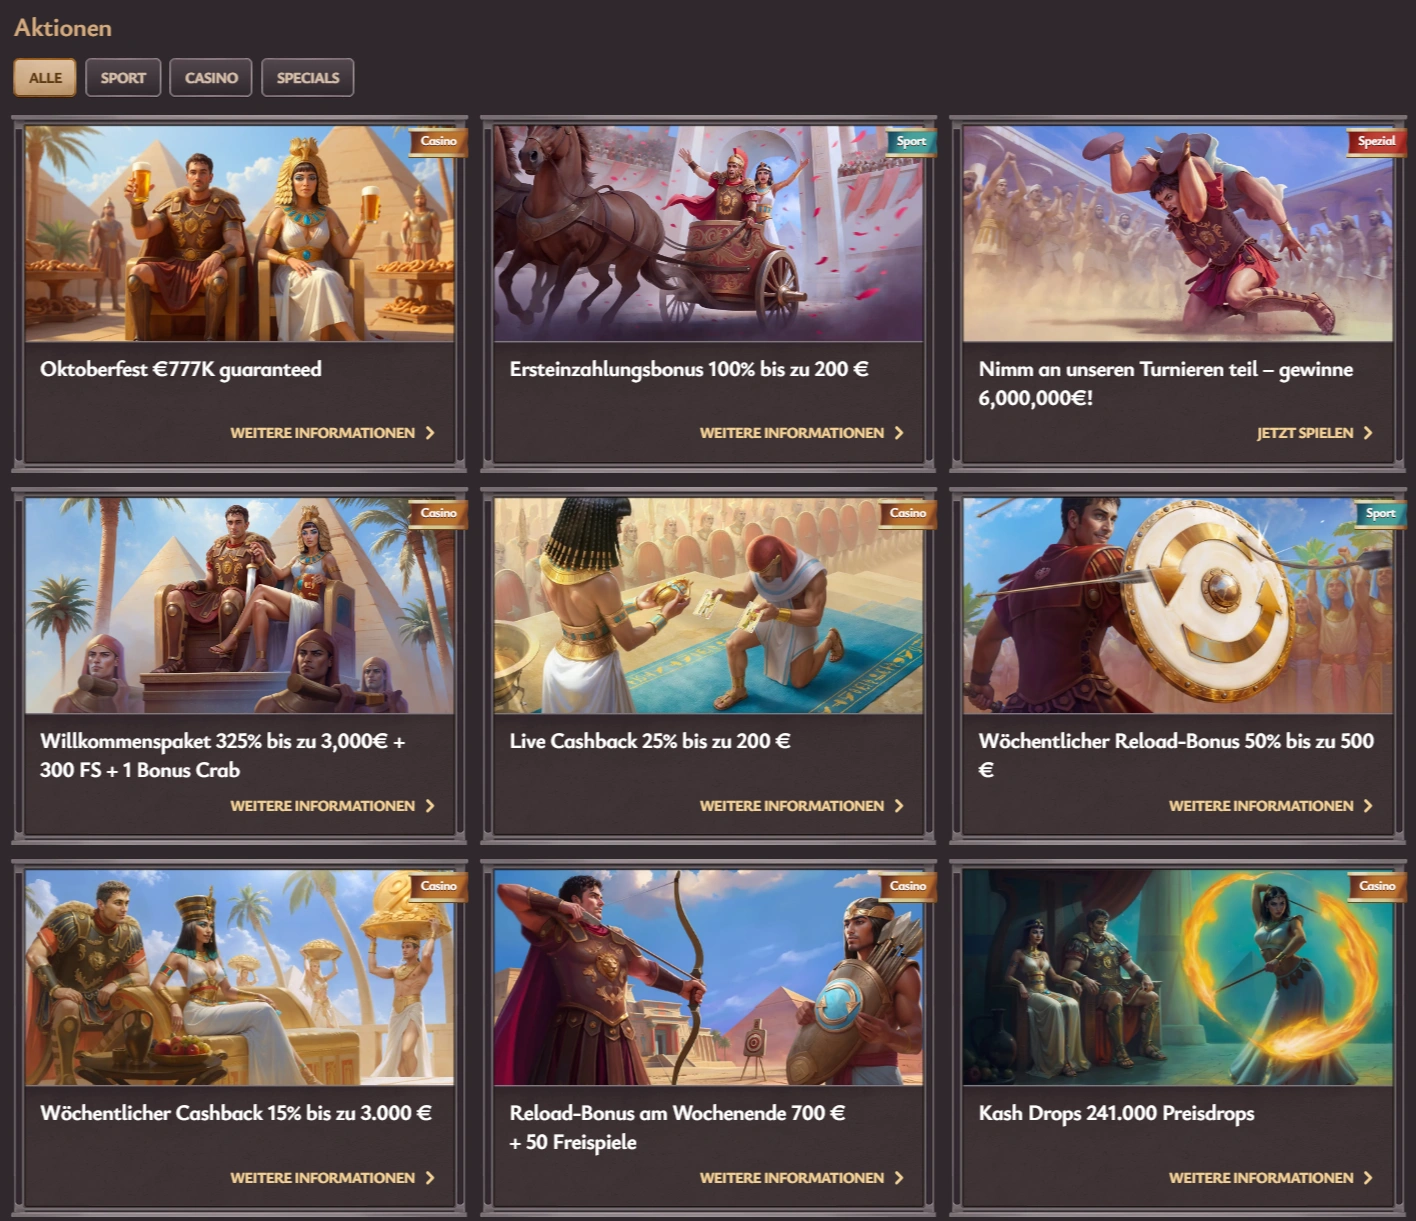Click the Spezial badge on the tournament card
This screenshot has height=1221, width=1416.
coord(1376,142)
